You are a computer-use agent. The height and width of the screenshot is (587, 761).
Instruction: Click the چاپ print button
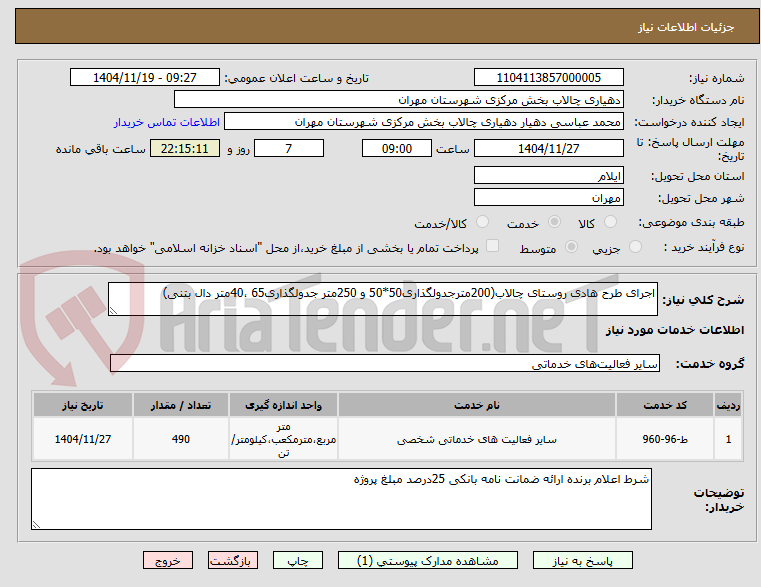coord(298,560)
